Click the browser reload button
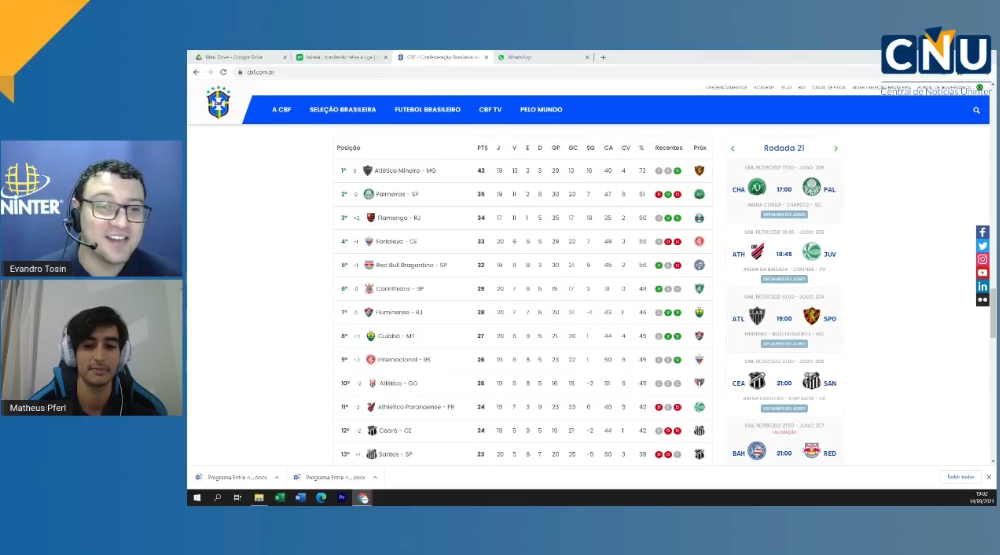Image resolution: width=1000 pixels, height=555 pixels. pyautogui.click(x=223, y=72)
